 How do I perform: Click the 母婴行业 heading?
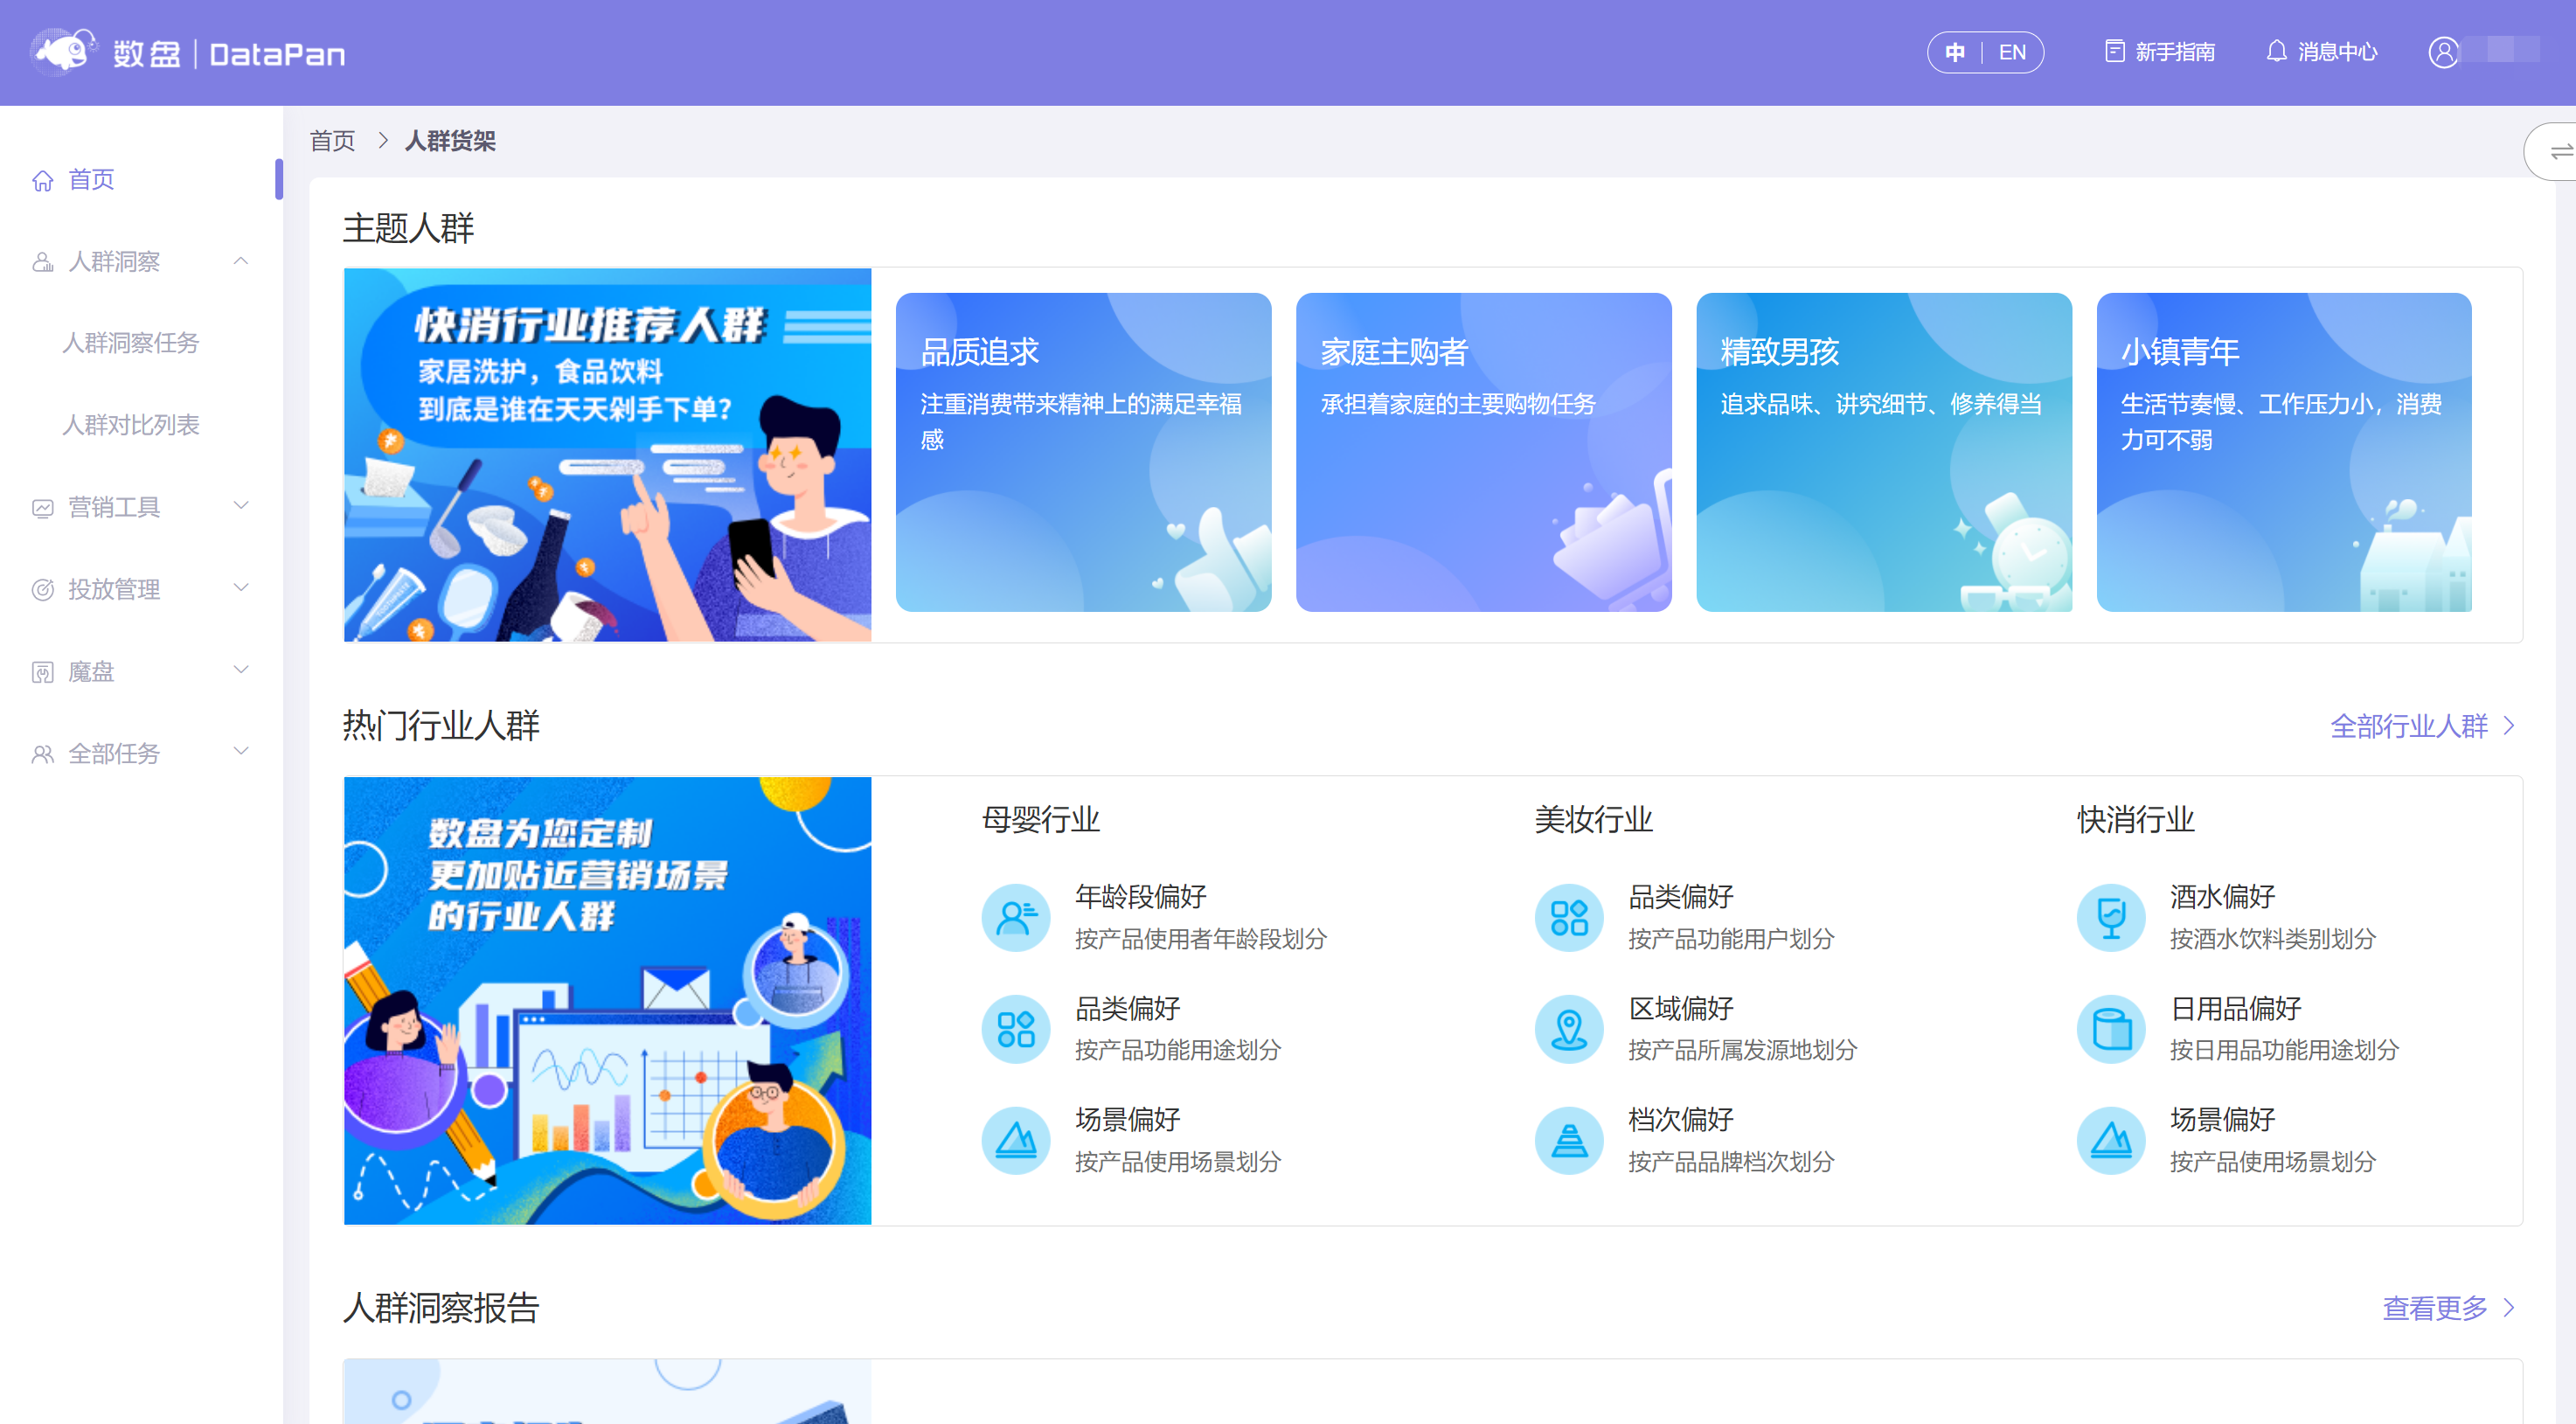(1041, 821)
